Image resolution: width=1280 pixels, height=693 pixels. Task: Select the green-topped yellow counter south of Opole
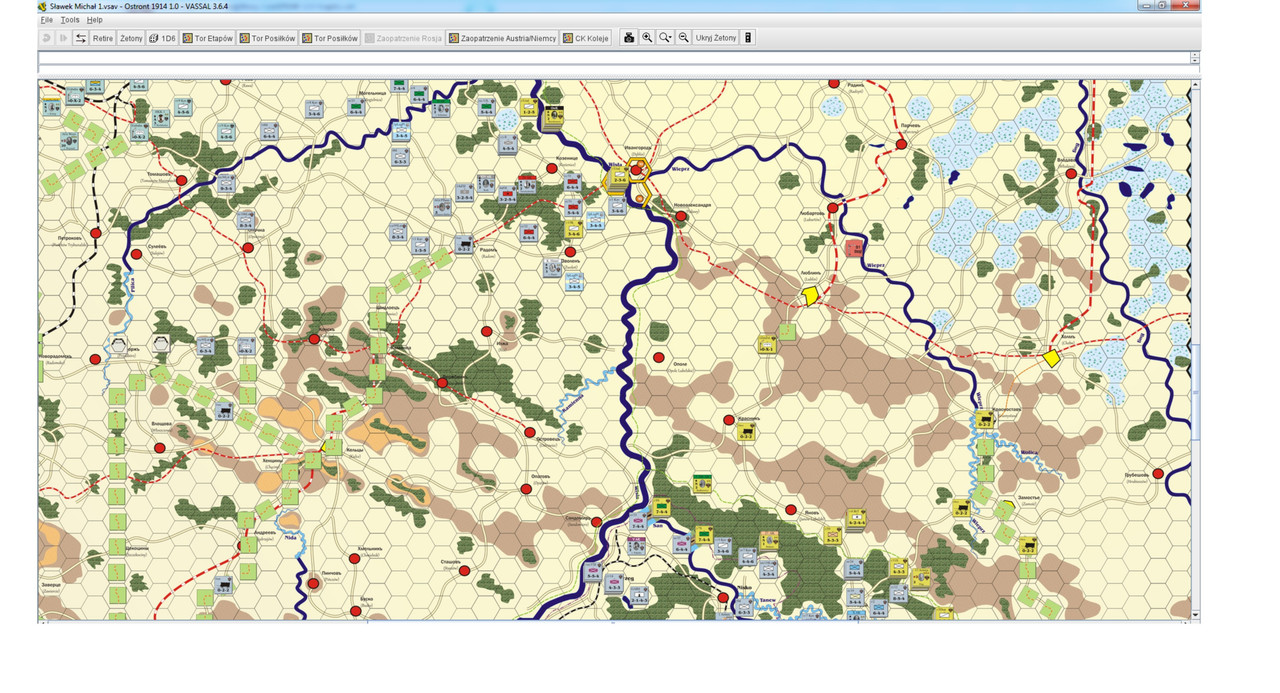click(702, 483)
